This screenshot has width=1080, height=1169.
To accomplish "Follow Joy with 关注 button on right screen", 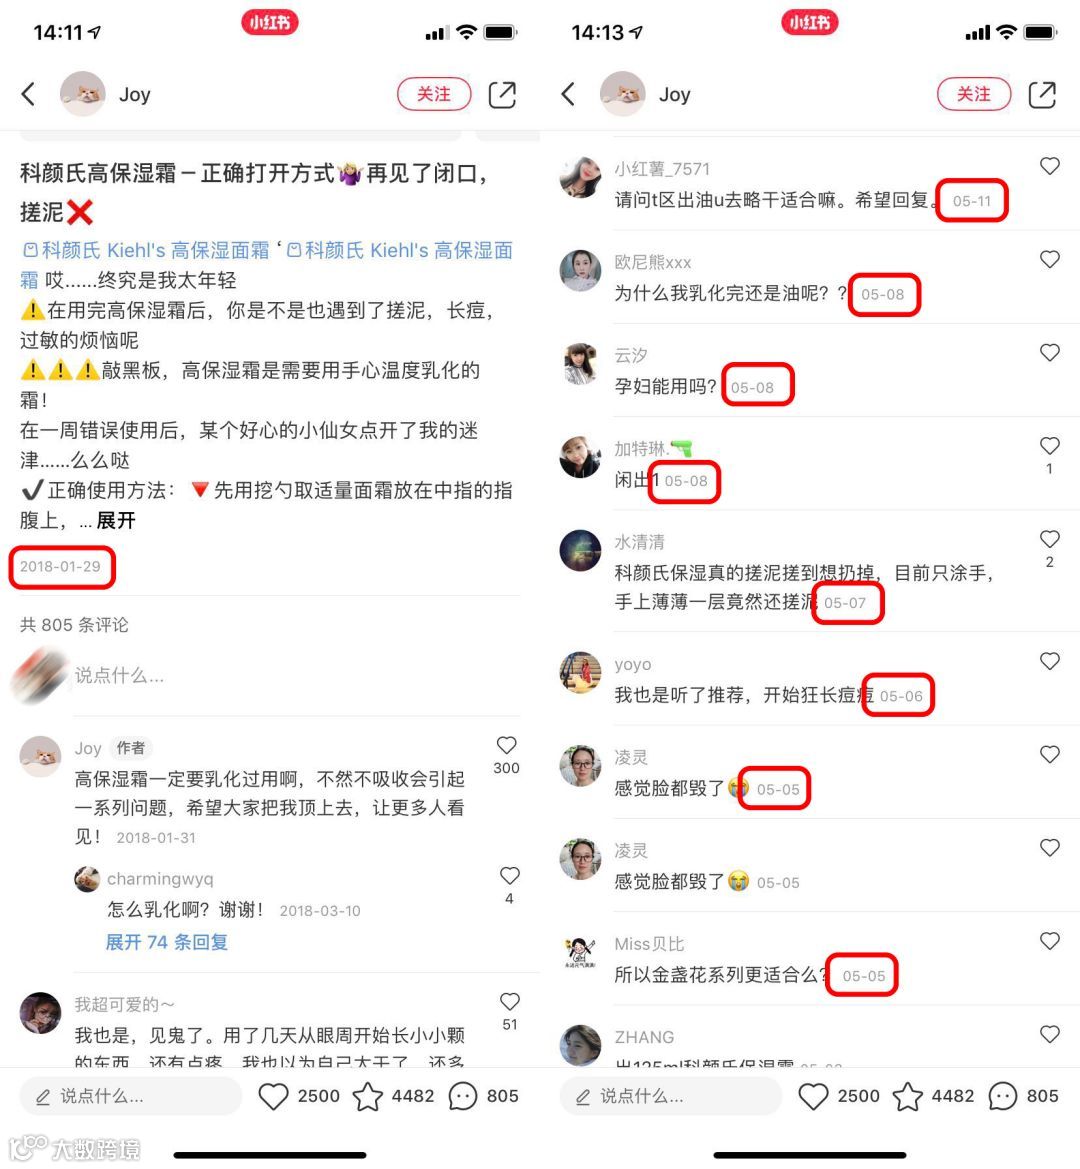I will (973, 94).
